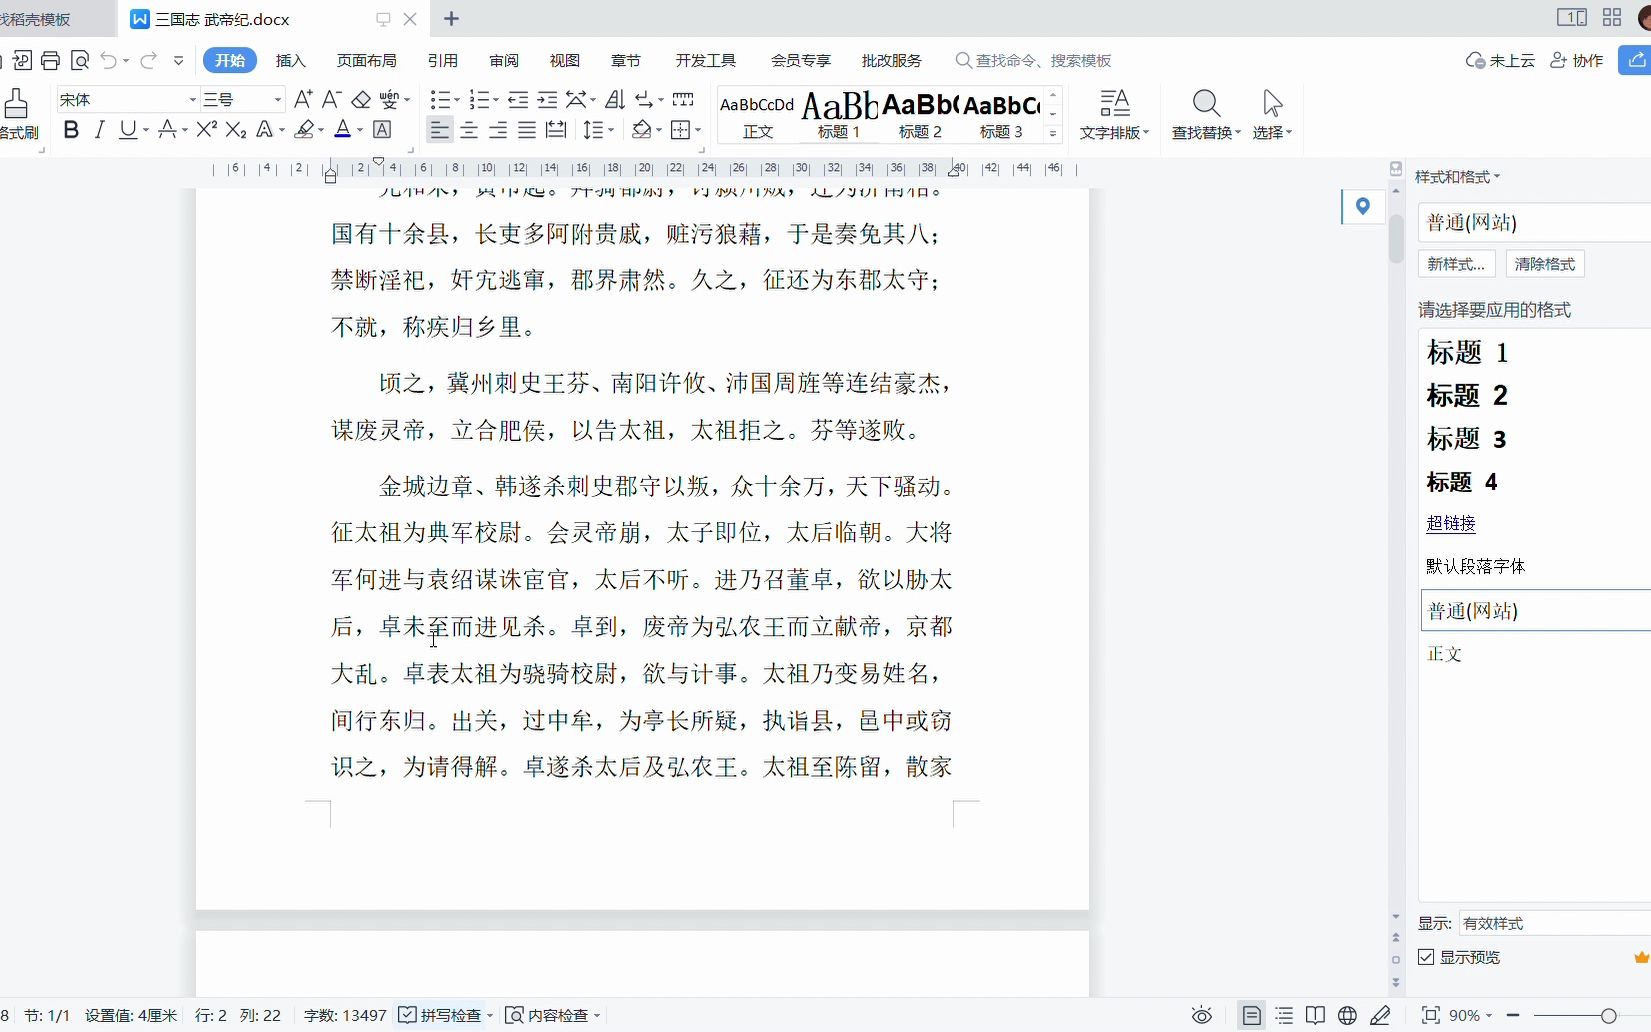Viewport: 1651px width, 1032px height.
Task: Decrease font size with A- icon
Action: (x=332, y=98)
